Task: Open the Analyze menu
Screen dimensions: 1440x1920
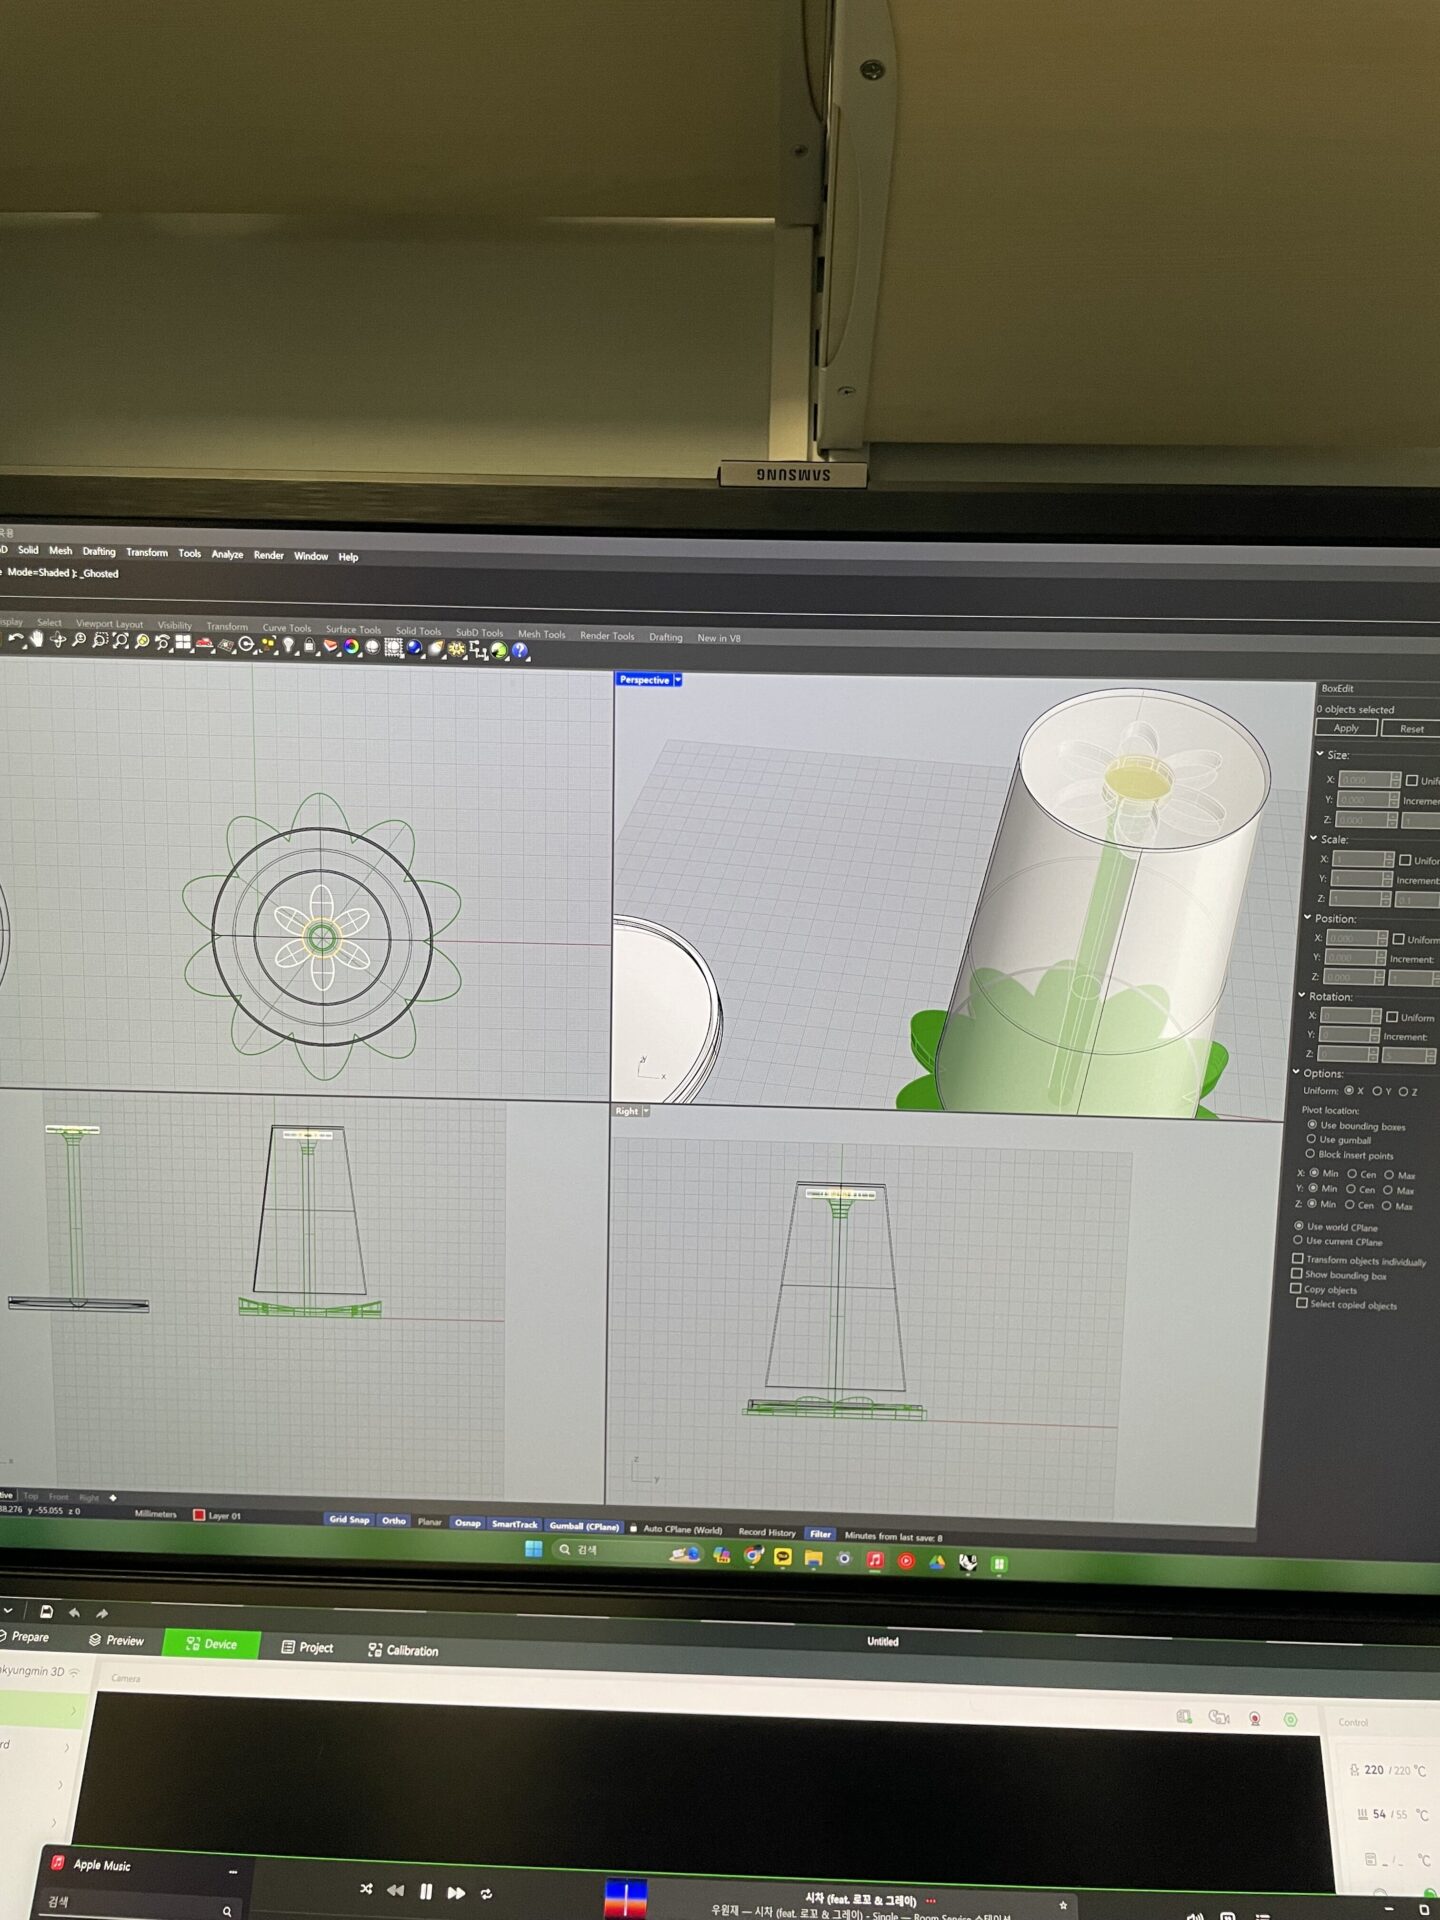Action: [227, 554]
